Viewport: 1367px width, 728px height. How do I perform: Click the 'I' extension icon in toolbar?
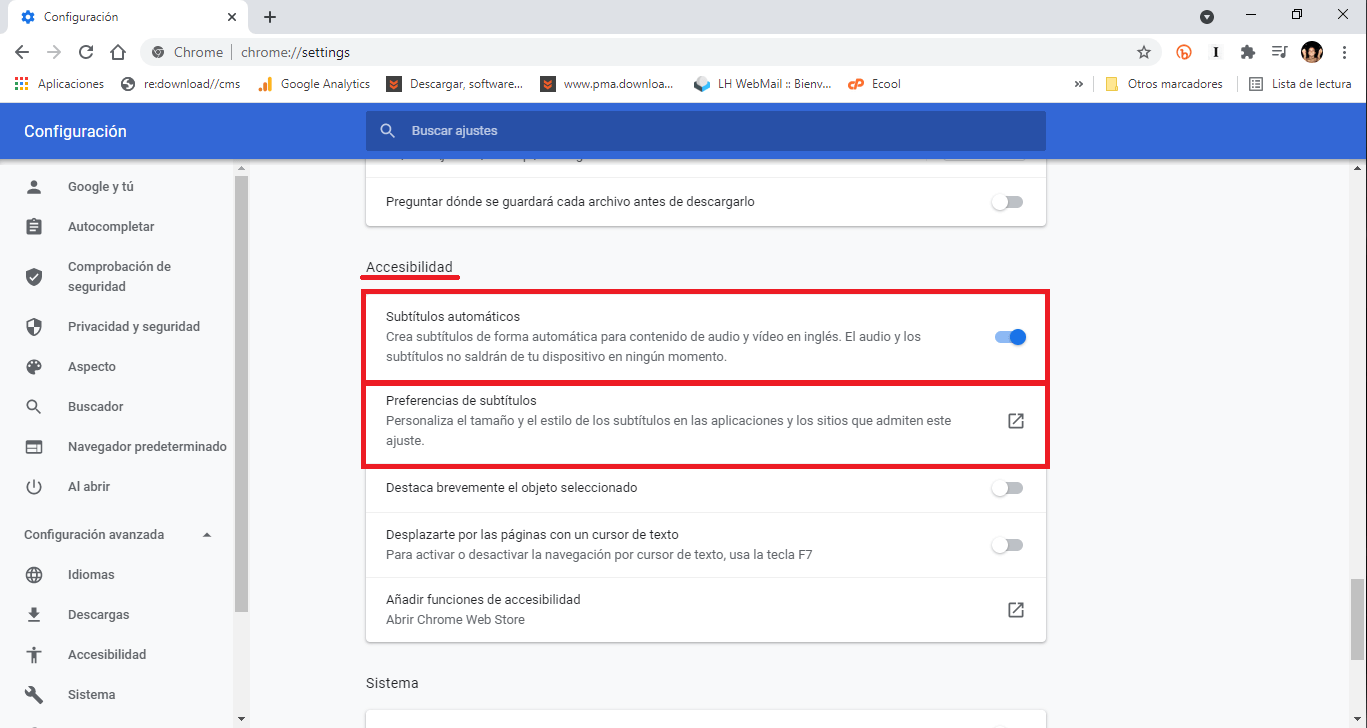click(1216, 52)
